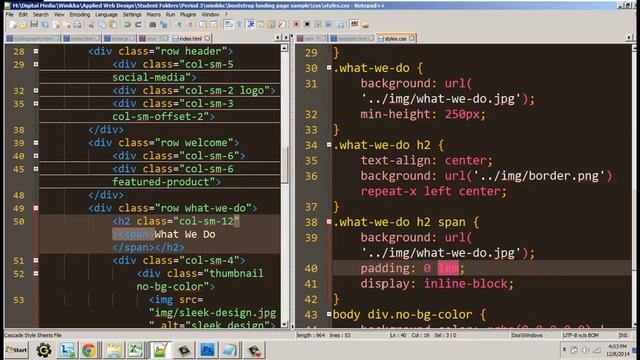Image resolution: width=640 pixels, height=360 pixels.
Task: Click the Redo toolbar icon
Action: (x=138, y=24)
